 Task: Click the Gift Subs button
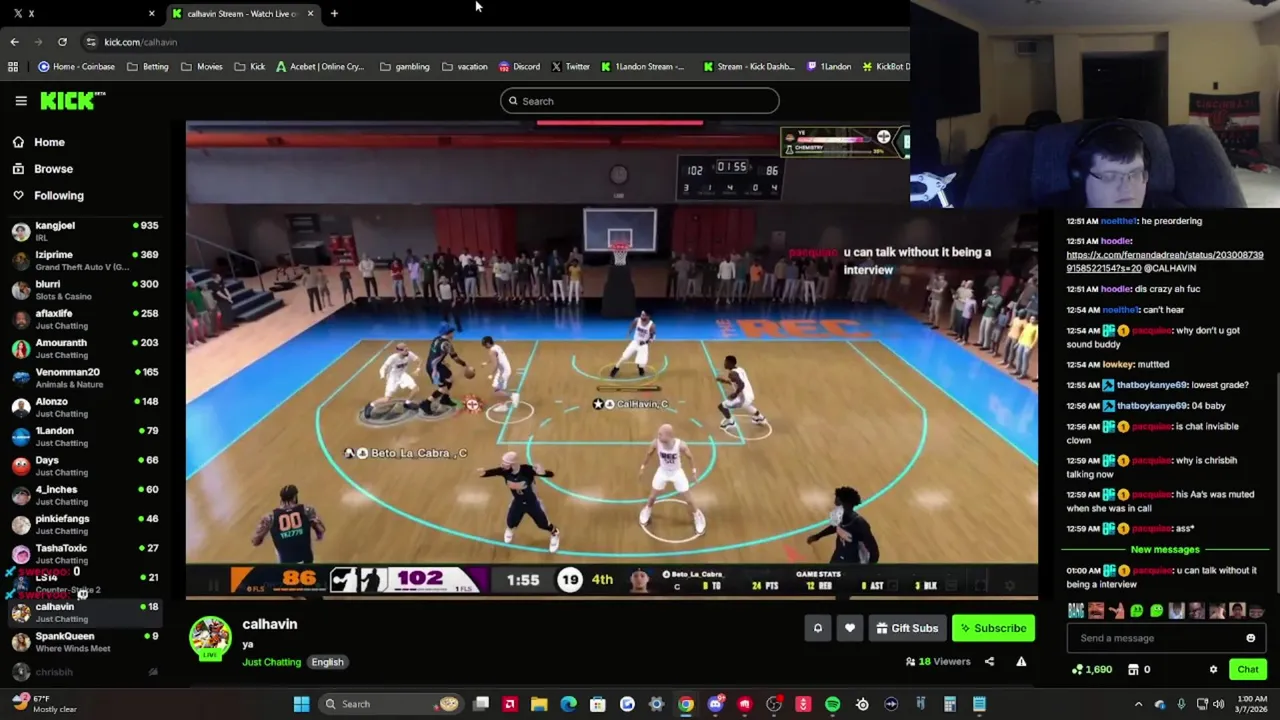(x=907, y=628)
